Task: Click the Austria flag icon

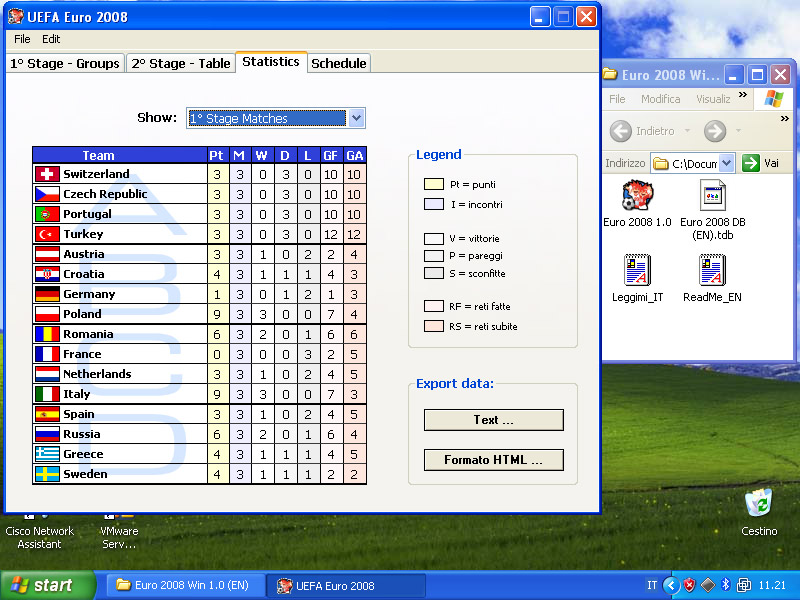Action: pyautogui.click(x=47, y=254)
